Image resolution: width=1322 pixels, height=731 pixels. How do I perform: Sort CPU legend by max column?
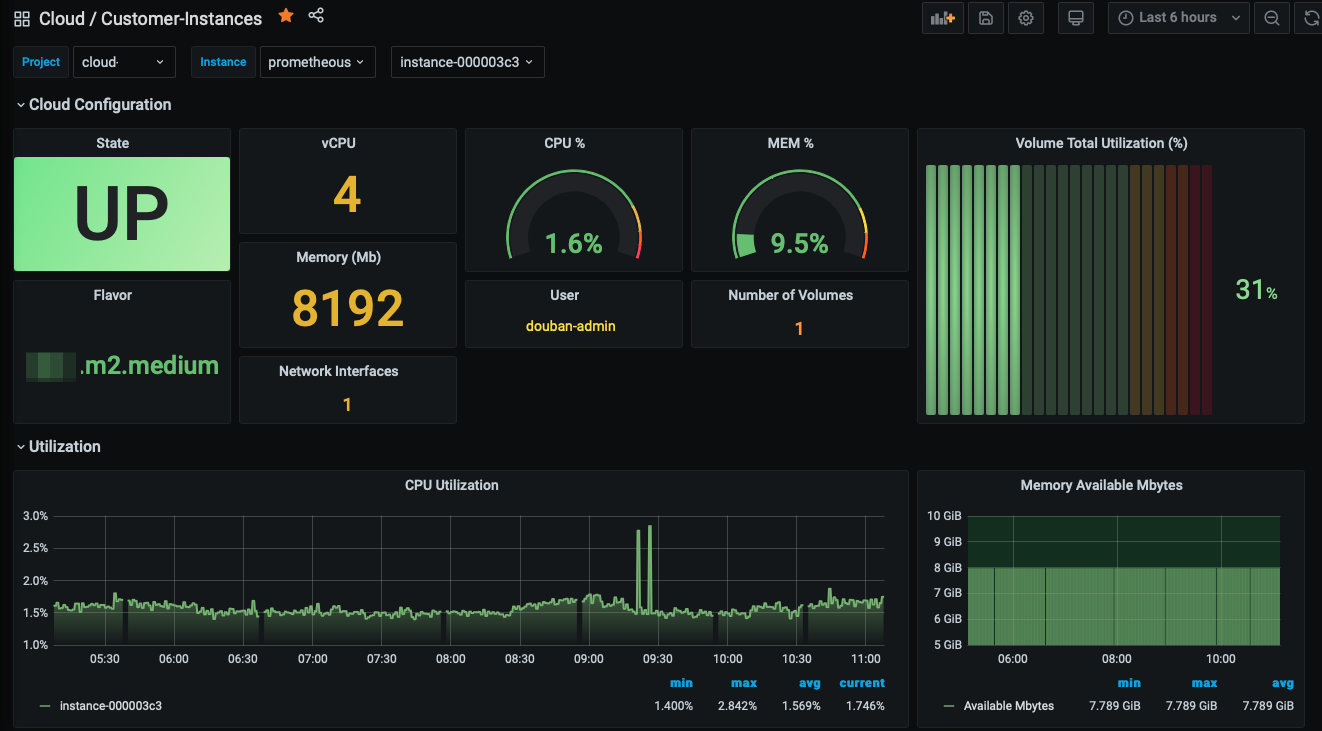[x=744, y=683]
